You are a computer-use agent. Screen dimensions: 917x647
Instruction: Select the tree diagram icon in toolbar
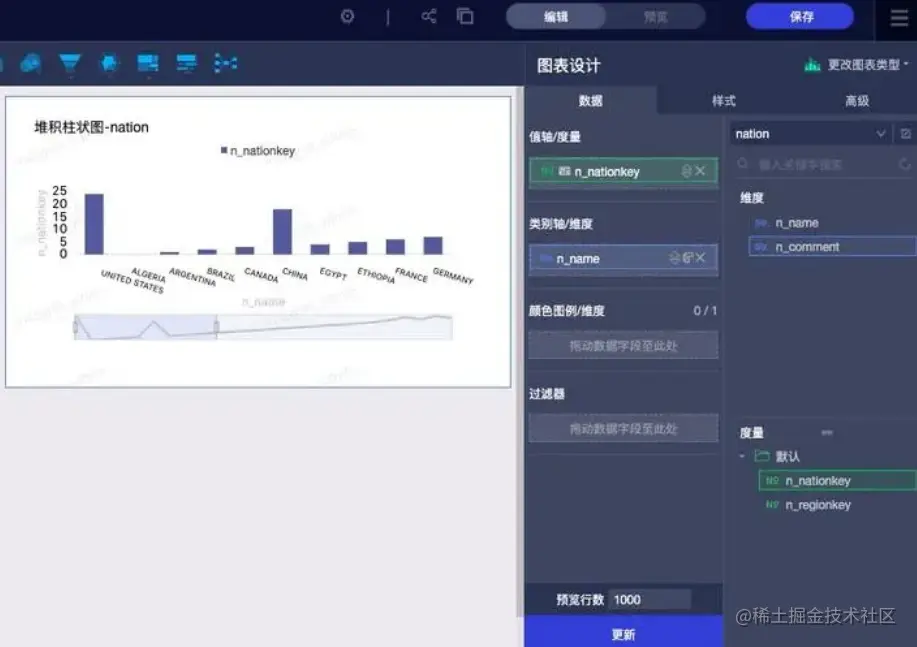coord(225,63)
